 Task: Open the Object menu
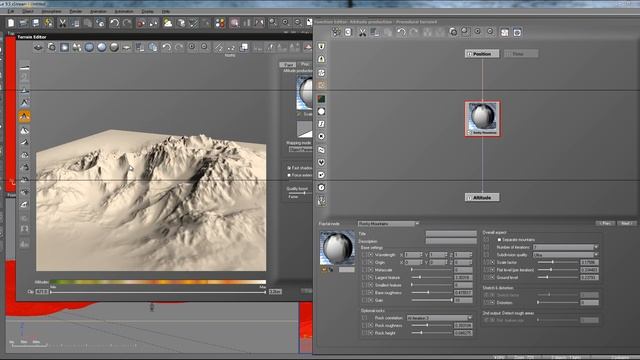pos(28,11)
